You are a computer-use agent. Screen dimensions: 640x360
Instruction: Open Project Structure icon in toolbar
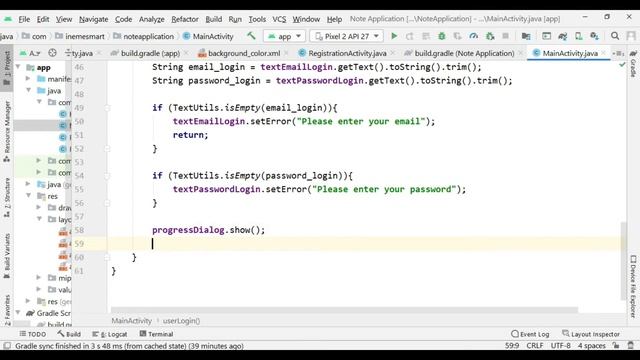point(526,36)
